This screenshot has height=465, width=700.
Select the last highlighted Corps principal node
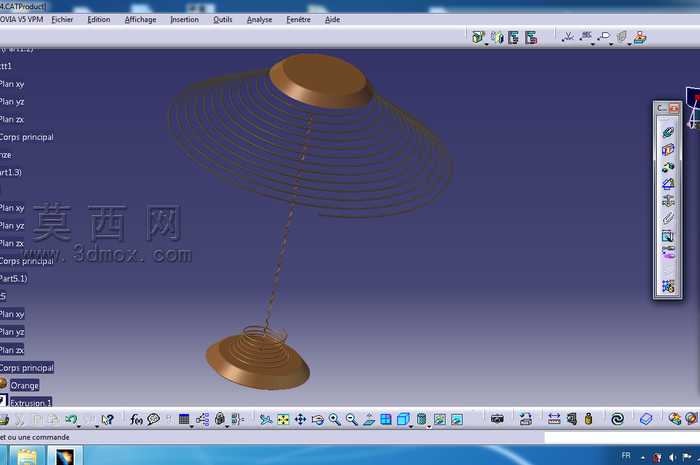(x=27, y=368)
